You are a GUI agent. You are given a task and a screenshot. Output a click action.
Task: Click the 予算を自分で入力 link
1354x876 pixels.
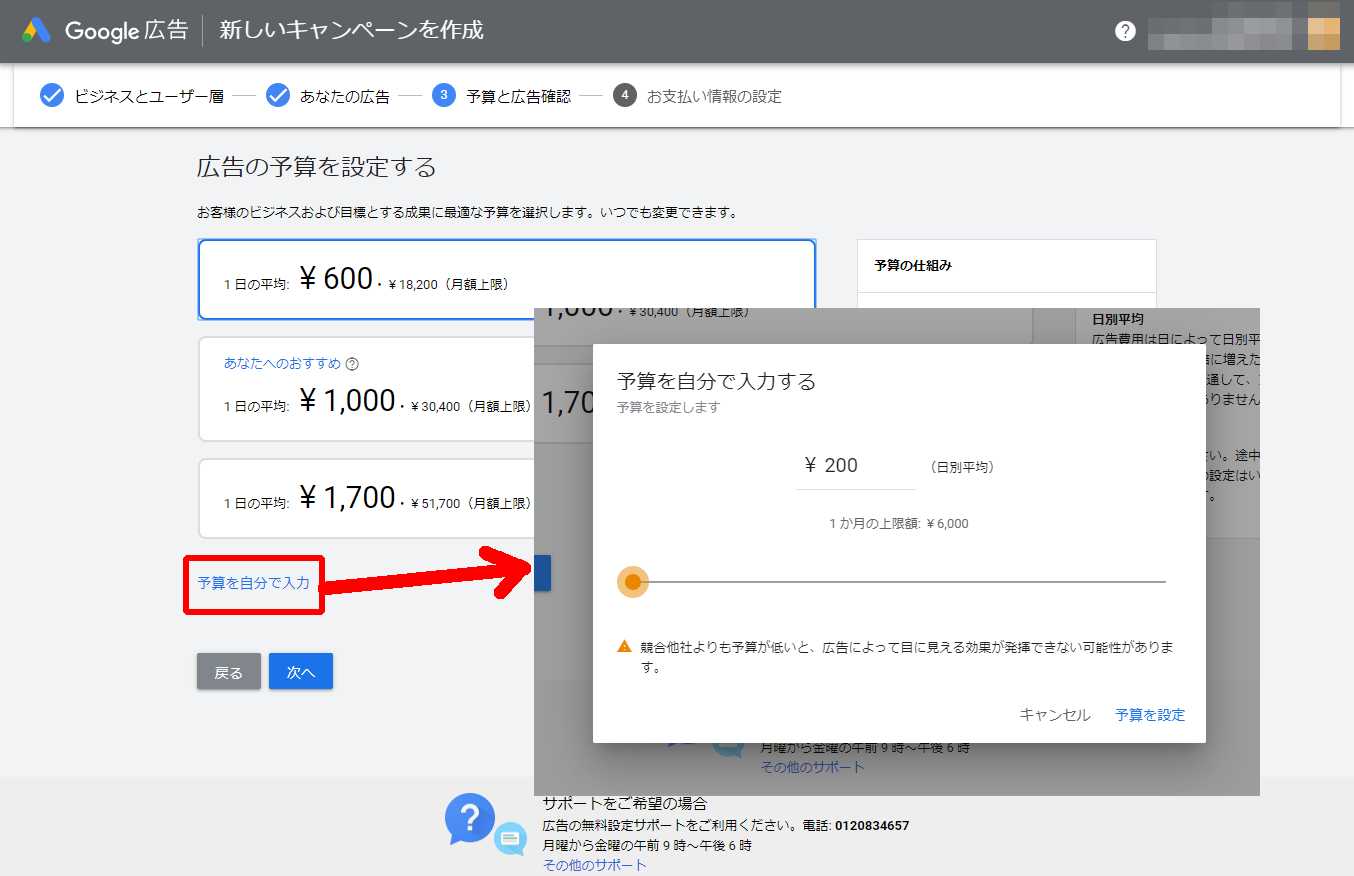coord(253,583)
